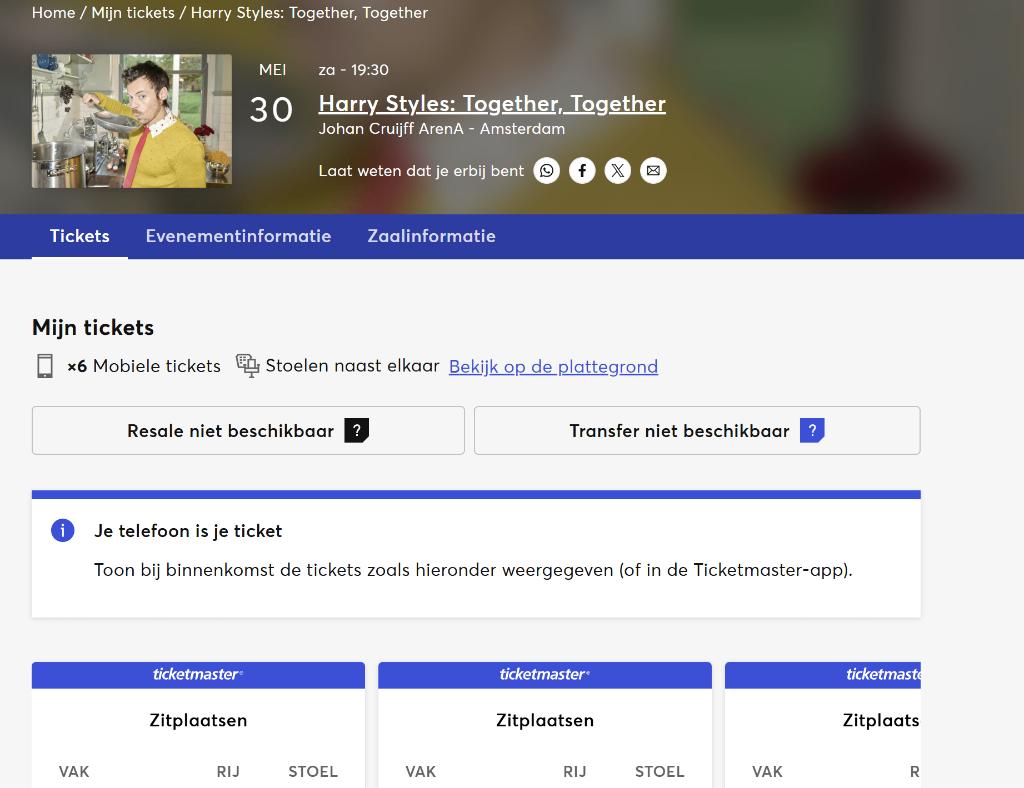
Task: Click the Transfer niet beschikbaar button
Action: (x=697, y=431)
